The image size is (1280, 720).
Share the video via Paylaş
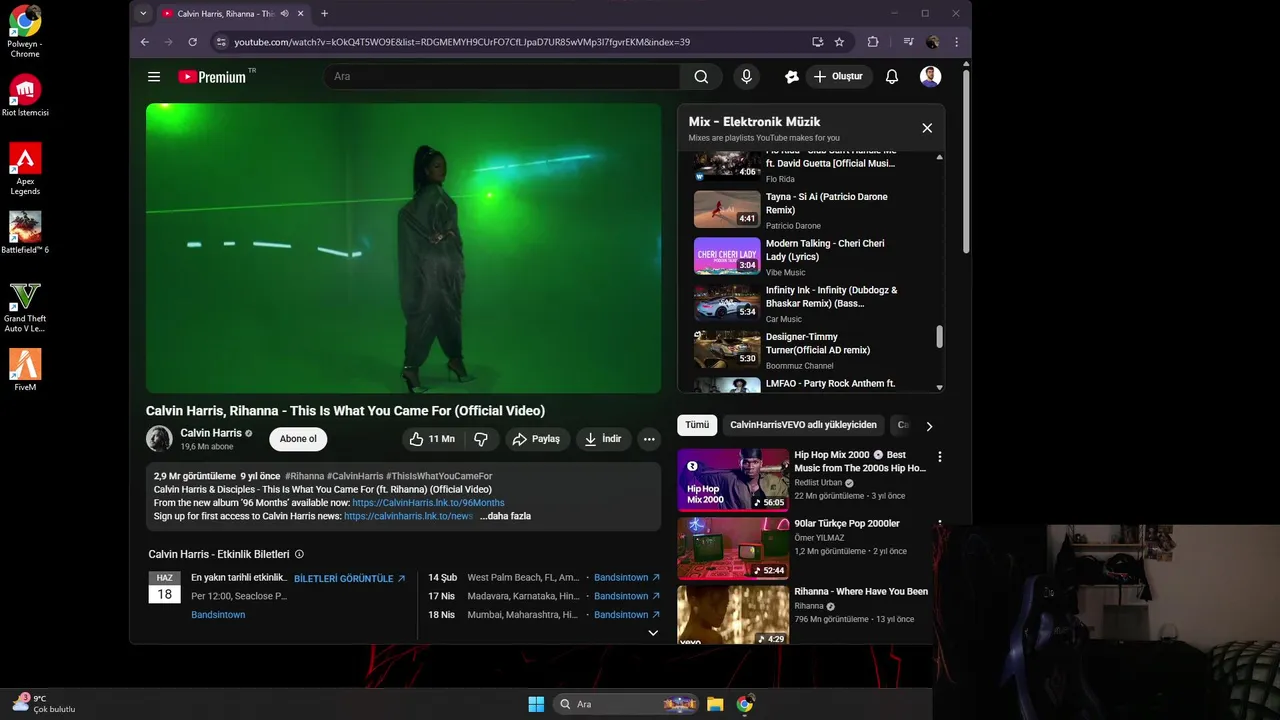537,439
